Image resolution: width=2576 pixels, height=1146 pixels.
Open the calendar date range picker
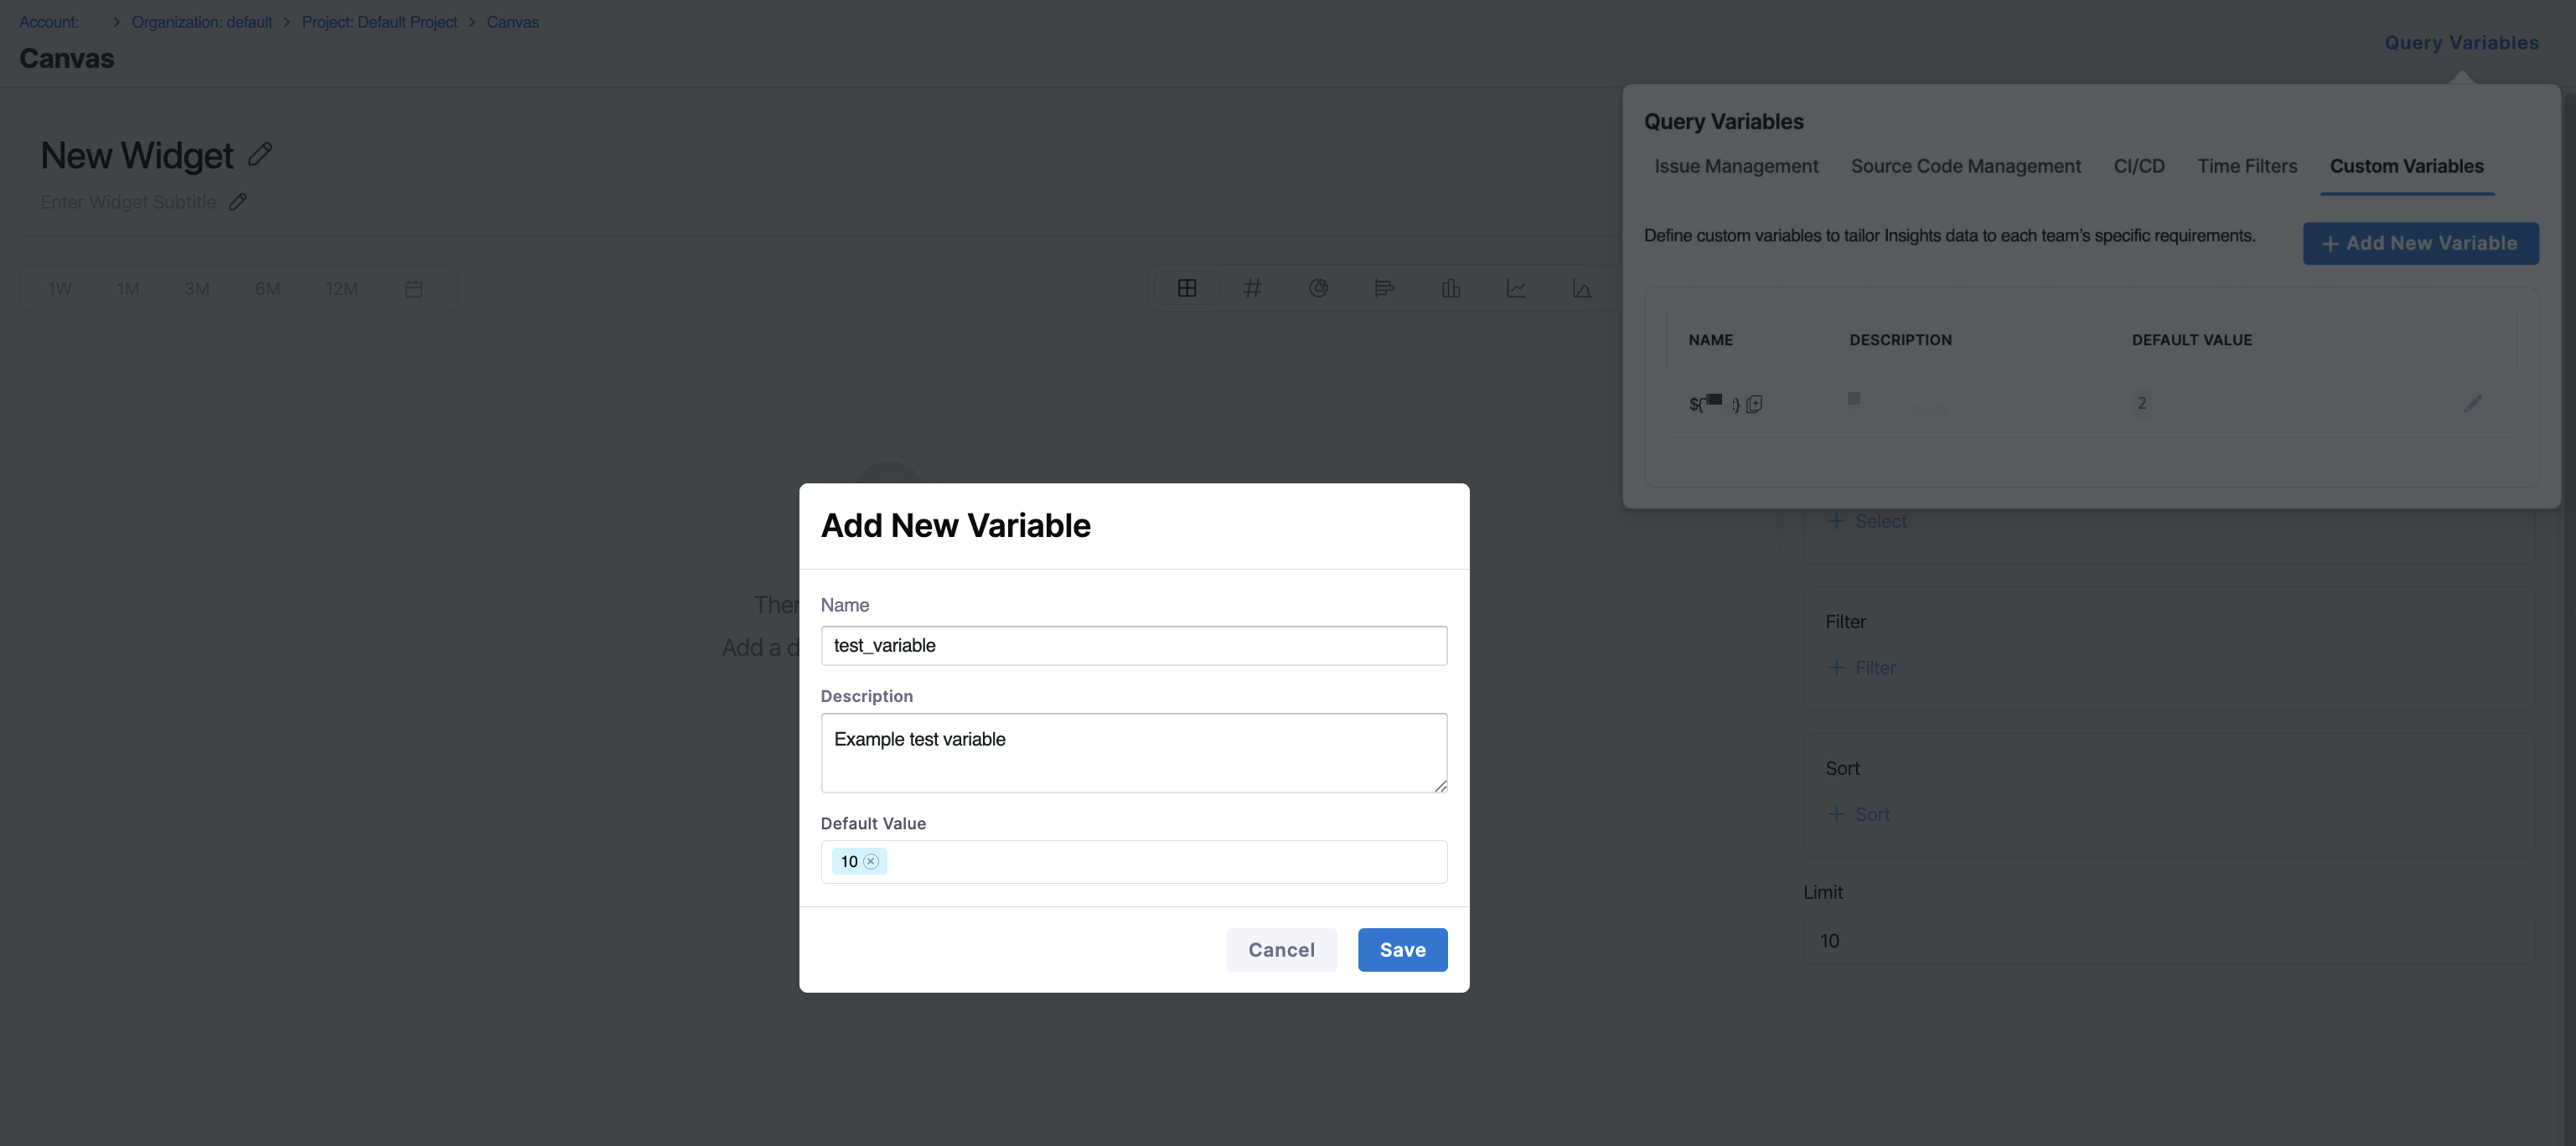(413, 289)
